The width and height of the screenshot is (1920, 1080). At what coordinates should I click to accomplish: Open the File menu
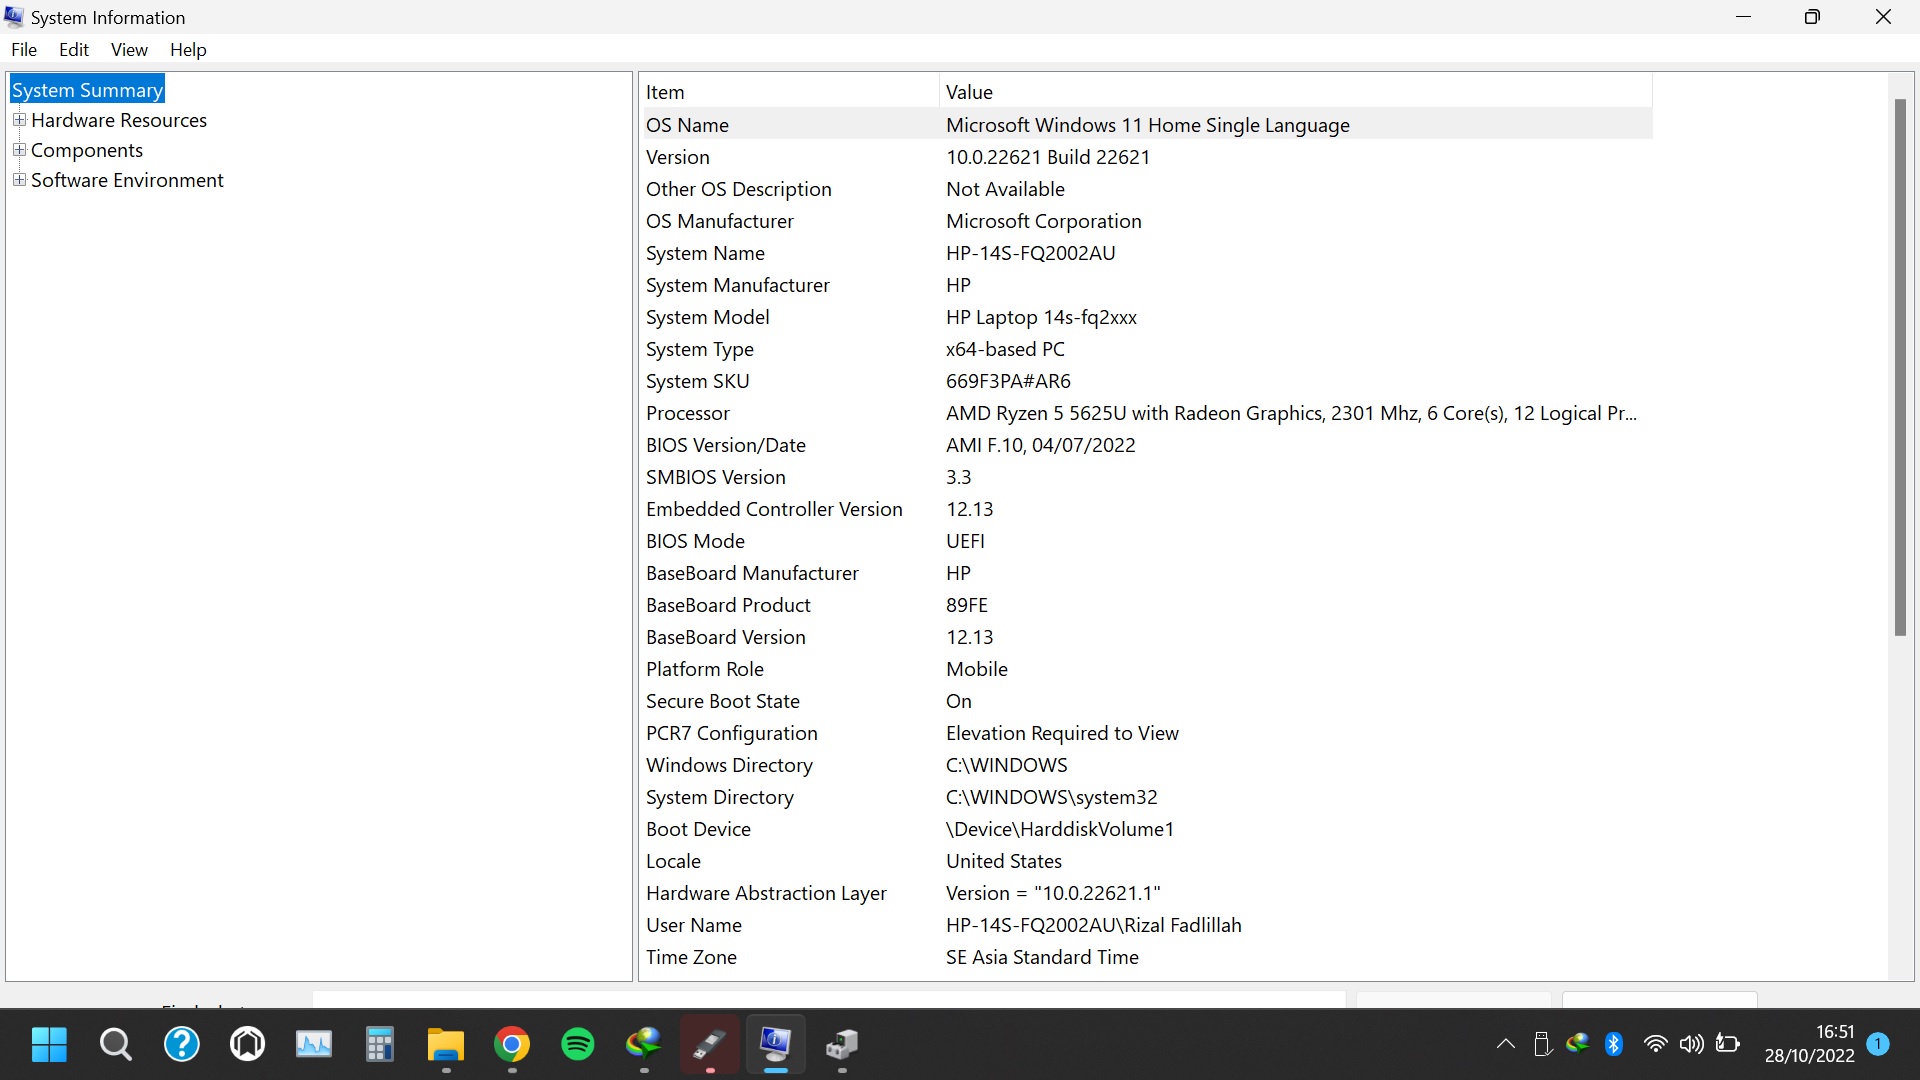[x=24, y=50]
